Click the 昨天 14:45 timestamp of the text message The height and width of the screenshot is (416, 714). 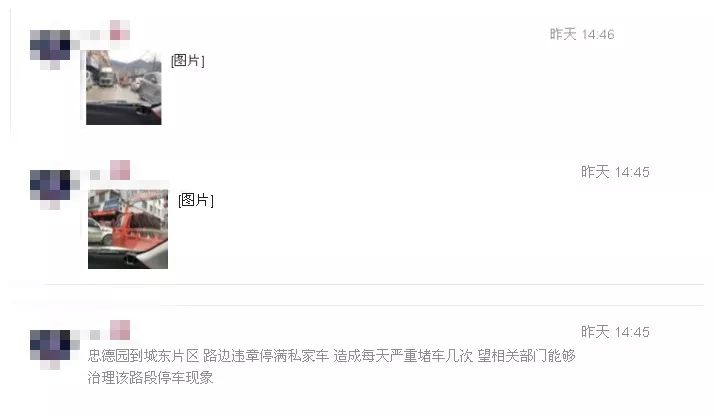[x=615, y=332]
